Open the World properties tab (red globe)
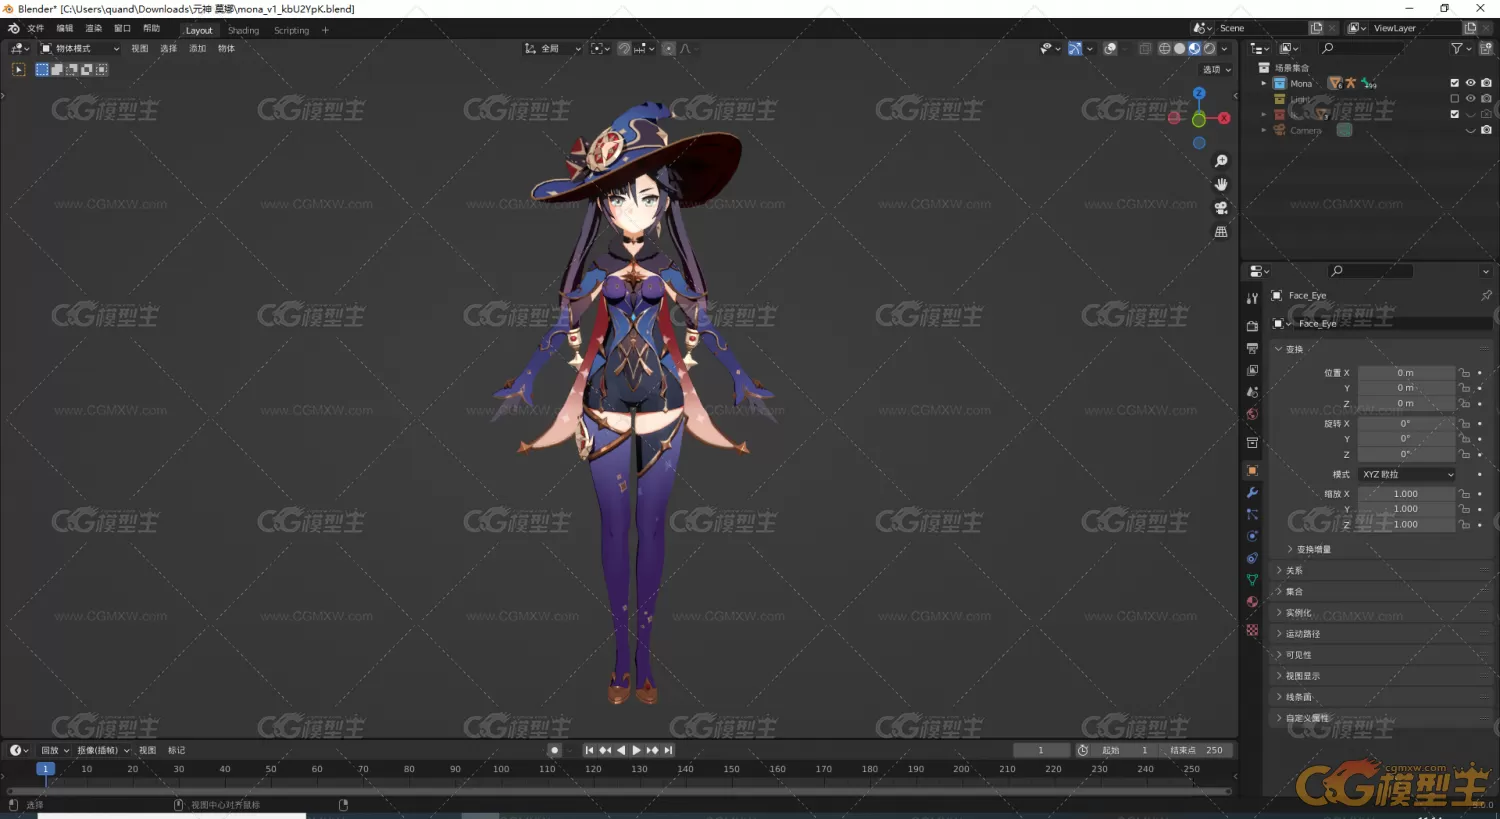1500x819 pixels. coord(1252,414)
